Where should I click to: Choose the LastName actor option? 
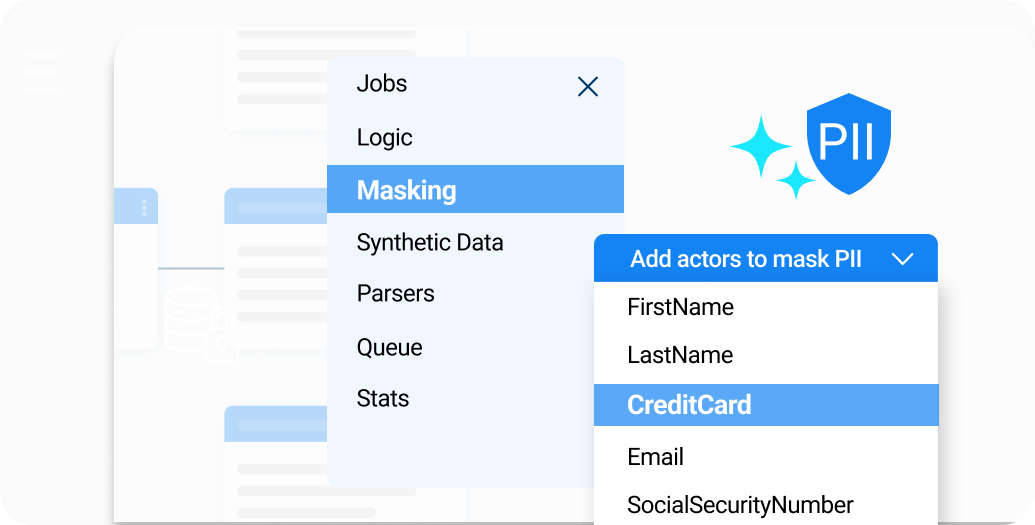(680, 355)
